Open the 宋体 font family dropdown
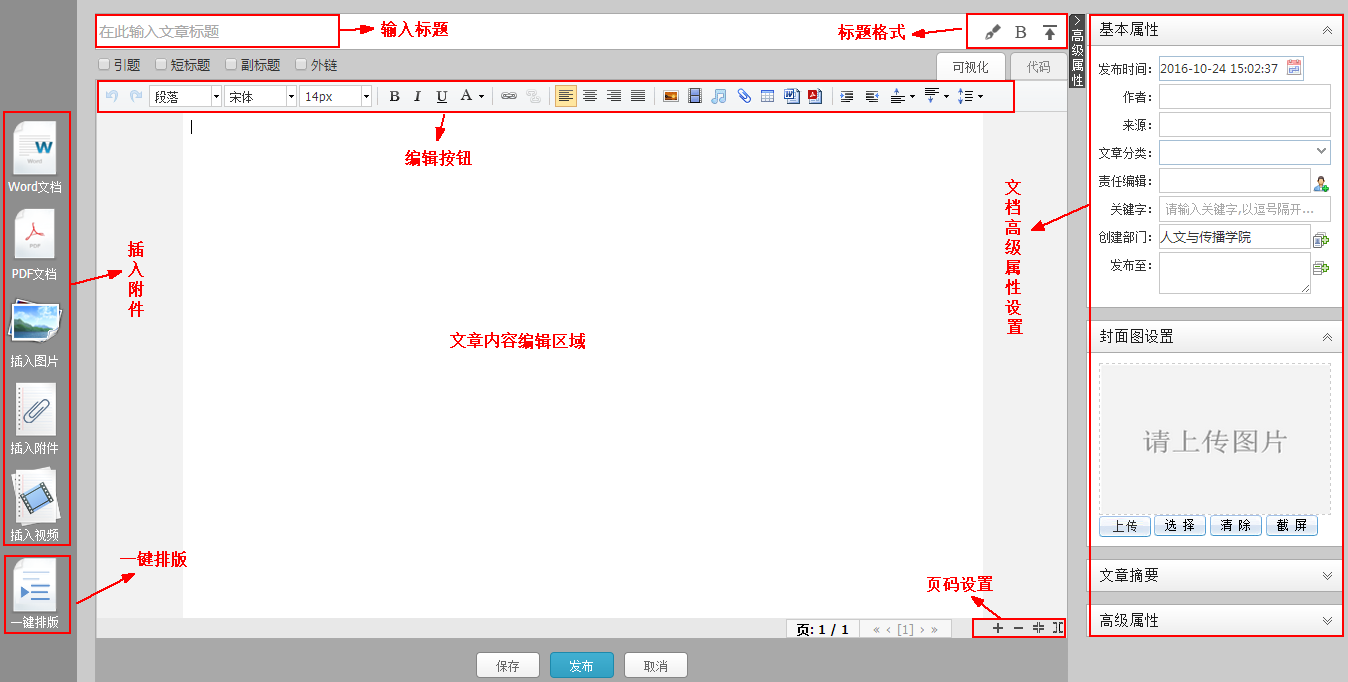Viewport: 1348px width, 682px height. [x=260, y=96]
